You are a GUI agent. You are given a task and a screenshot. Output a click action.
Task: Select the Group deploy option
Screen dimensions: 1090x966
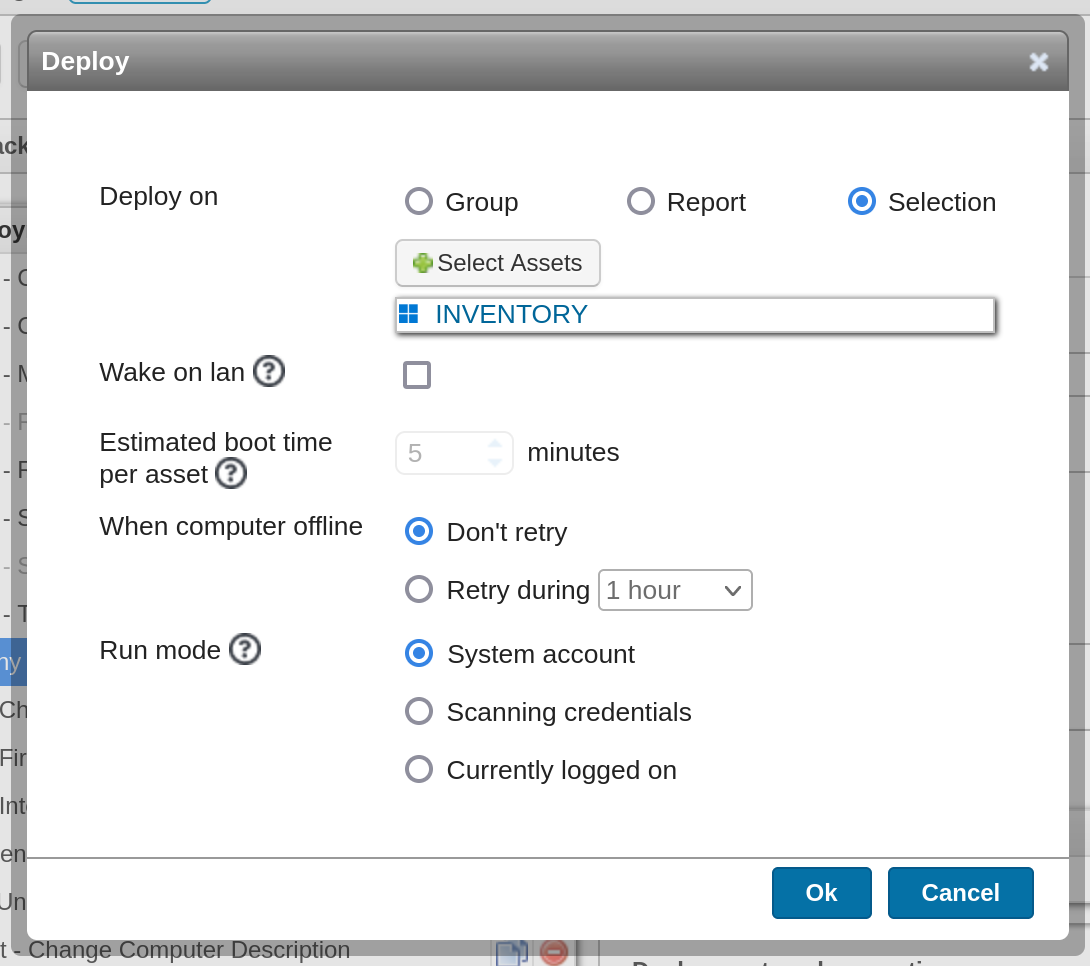[x=419, y=202]
